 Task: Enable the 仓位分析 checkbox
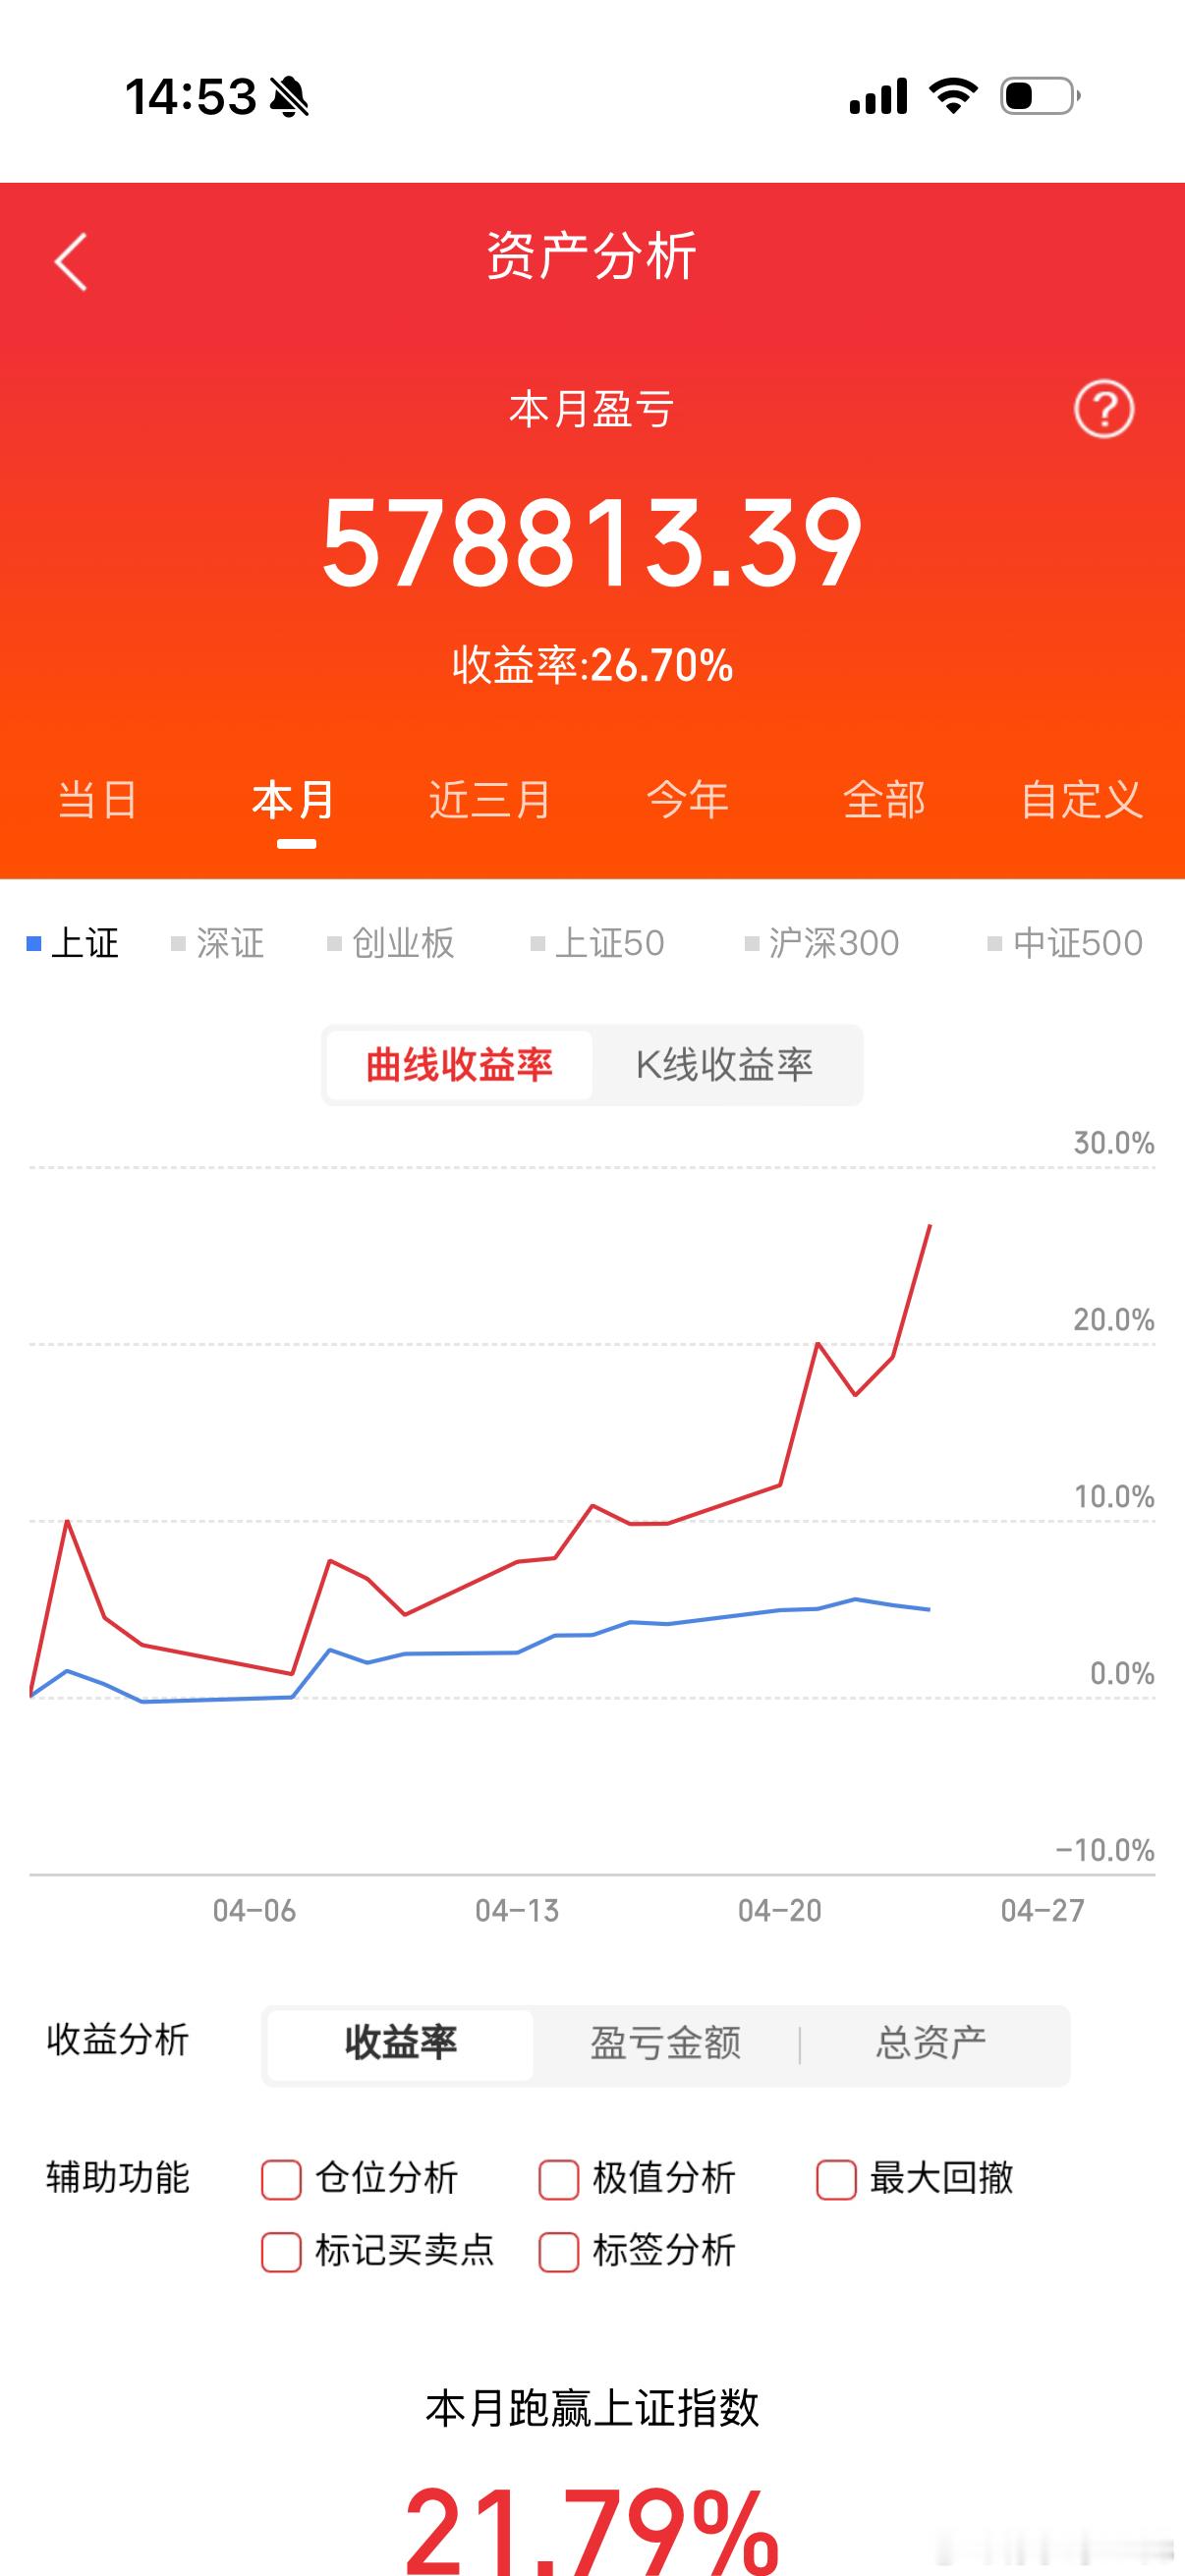(280, 2177)
